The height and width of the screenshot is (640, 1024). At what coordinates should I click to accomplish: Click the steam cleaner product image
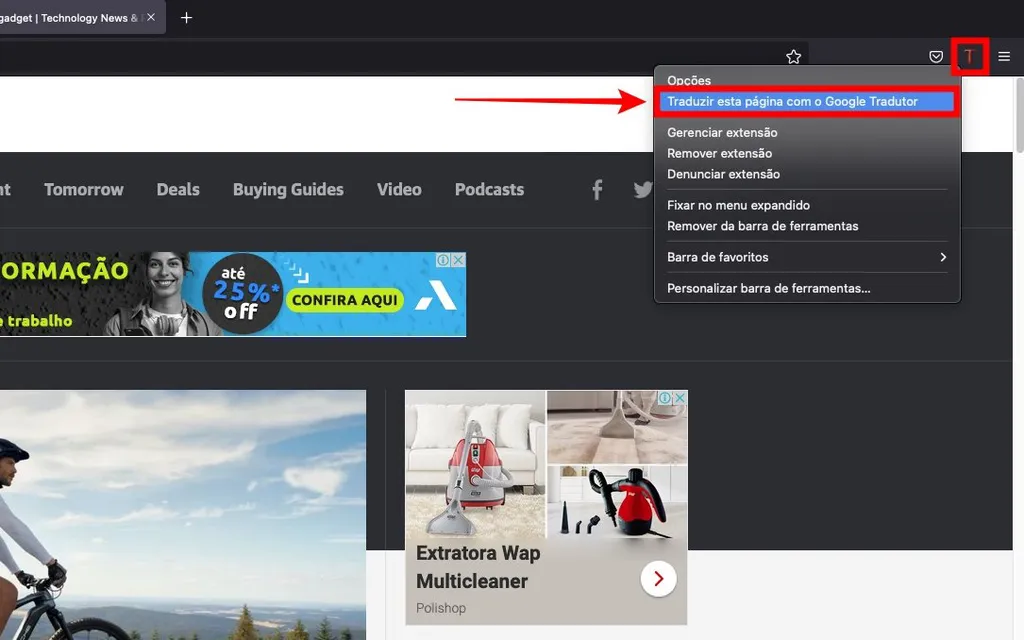tap(617, 501)
